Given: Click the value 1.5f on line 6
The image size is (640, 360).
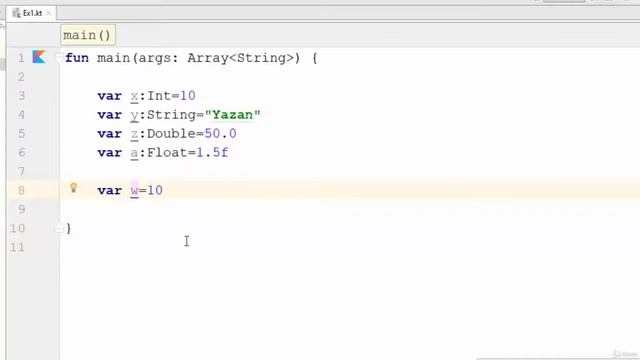Looking at the screenshot, I should [212, 153].
